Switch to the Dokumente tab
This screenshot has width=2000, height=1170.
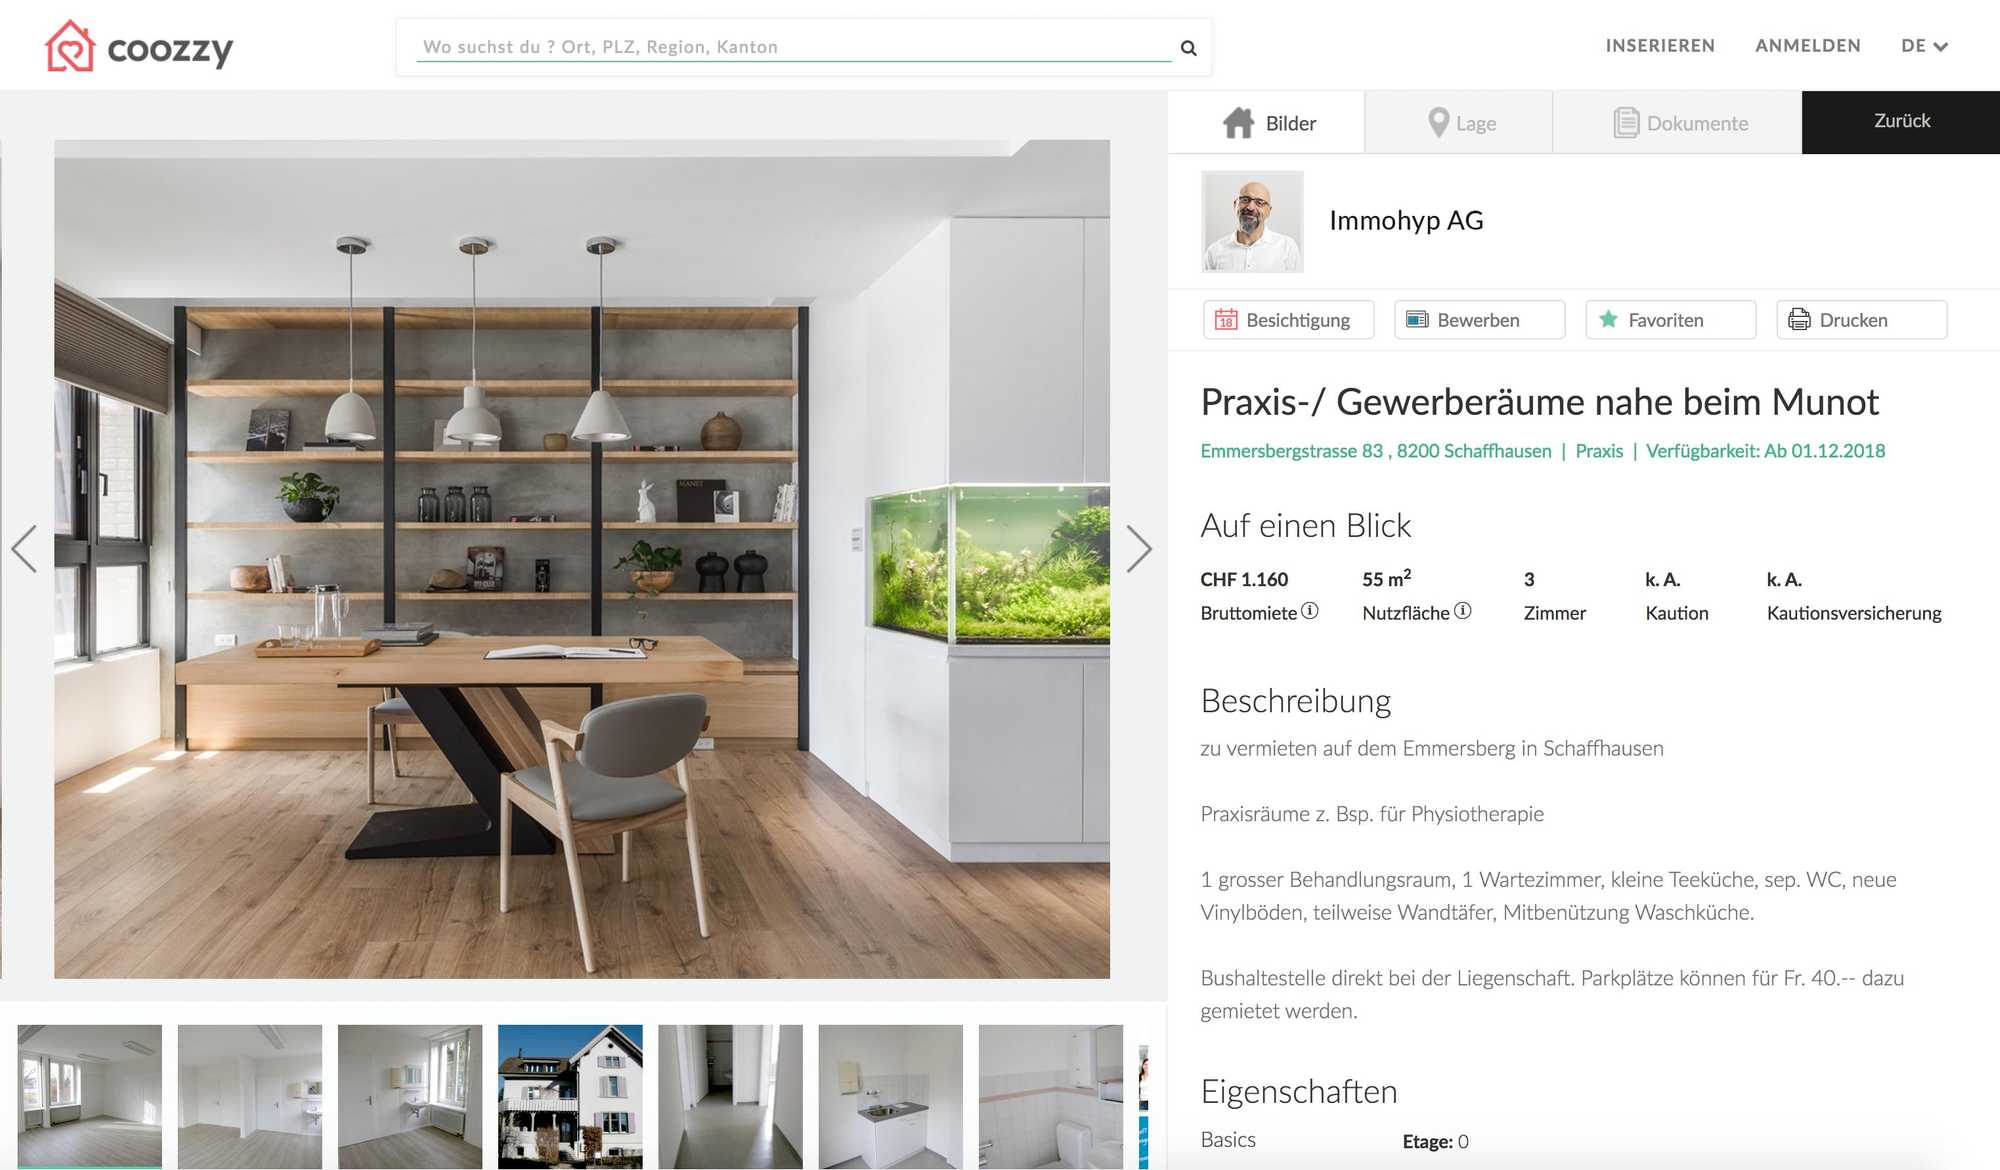click(1677, 122)
